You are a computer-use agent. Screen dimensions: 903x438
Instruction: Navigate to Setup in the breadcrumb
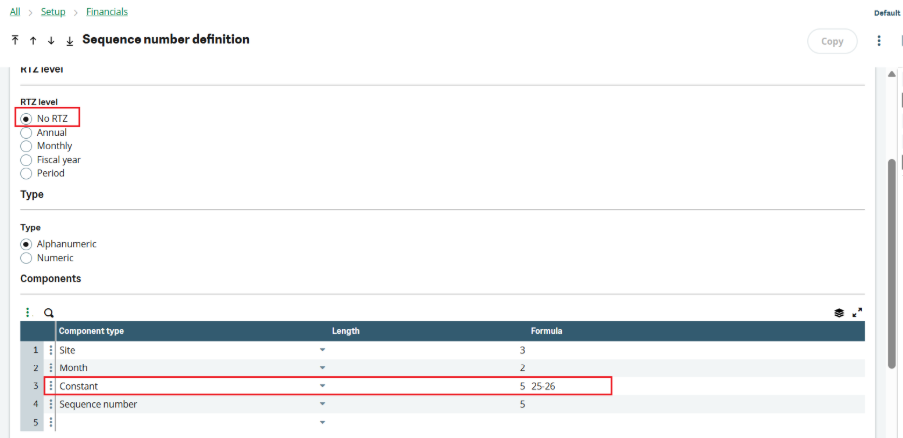(x=53, y=12)
